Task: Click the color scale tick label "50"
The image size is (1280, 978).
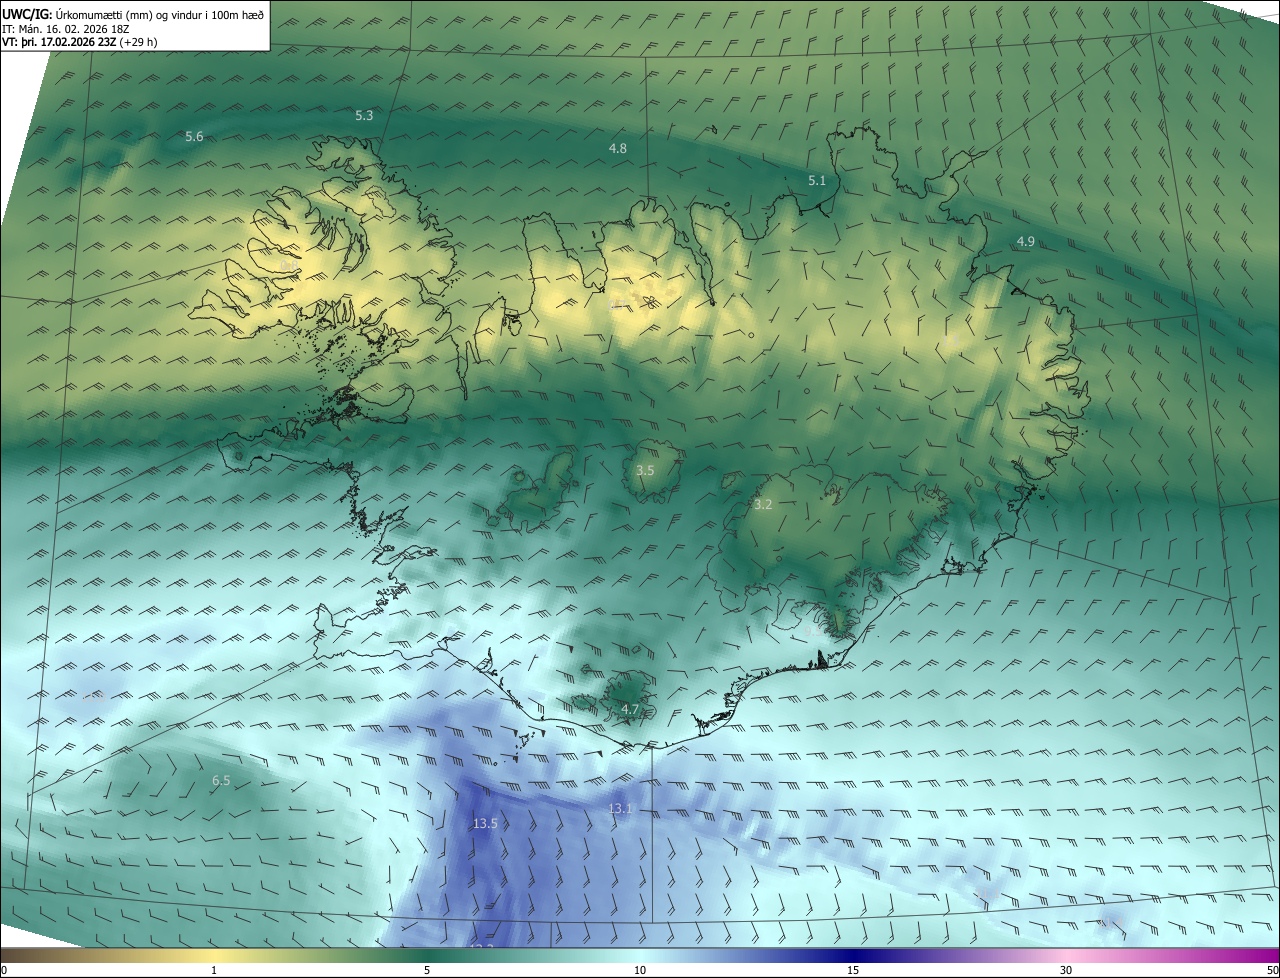Action: (1273, 970)
